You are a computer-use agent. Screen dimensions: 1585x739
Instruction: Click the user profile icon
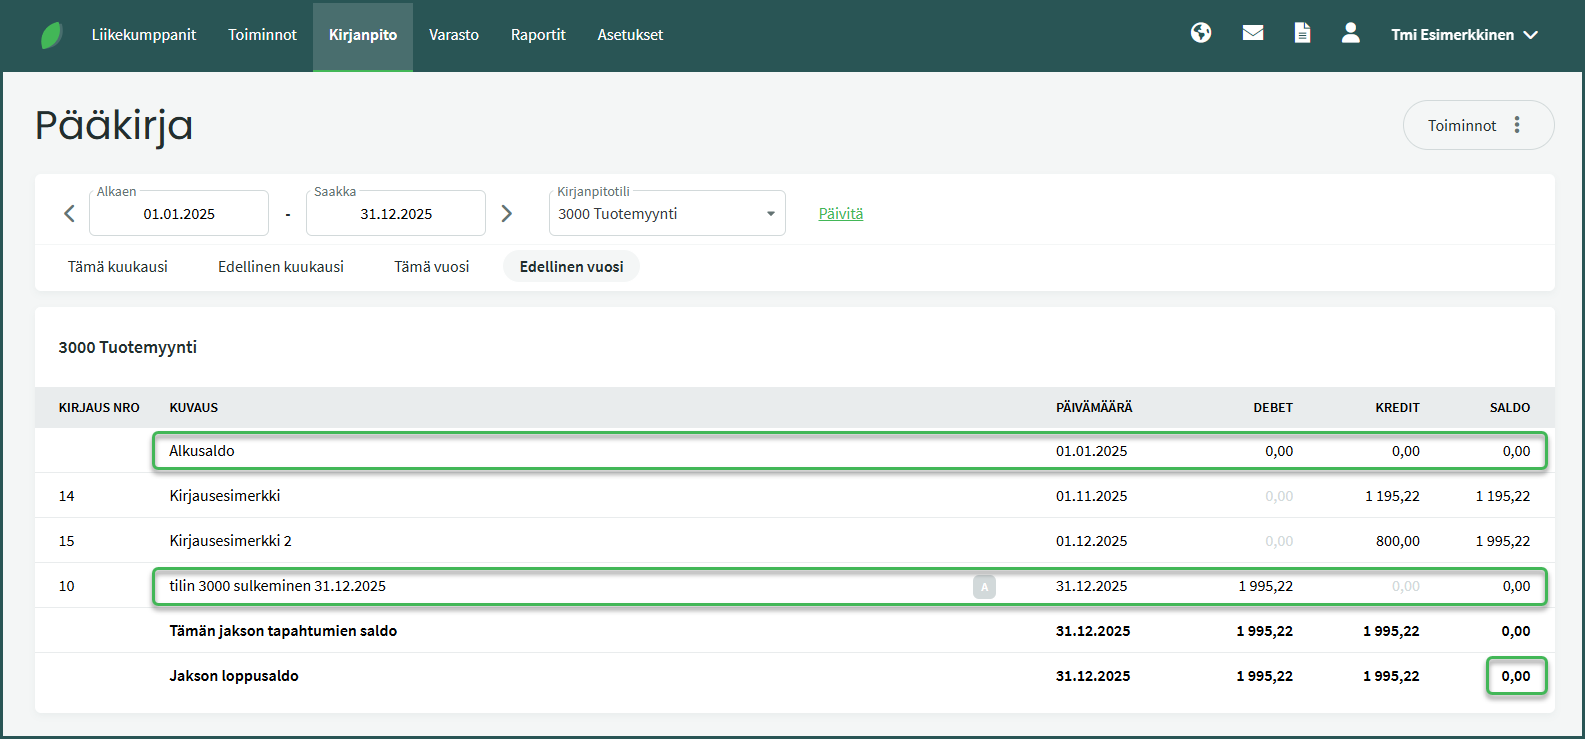coord(1350,33)
